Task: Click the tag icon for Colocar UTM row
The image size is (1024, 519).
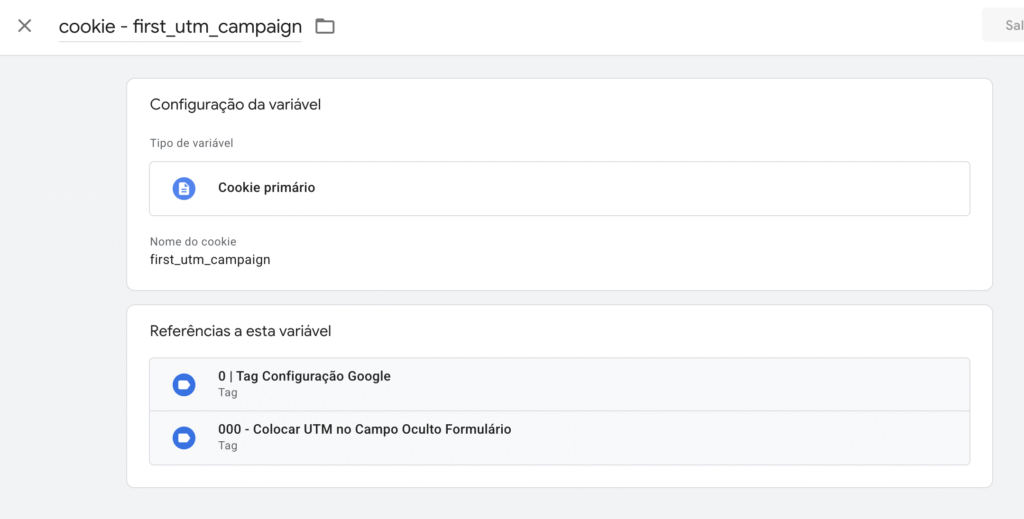Action: [x=184, y=437]
